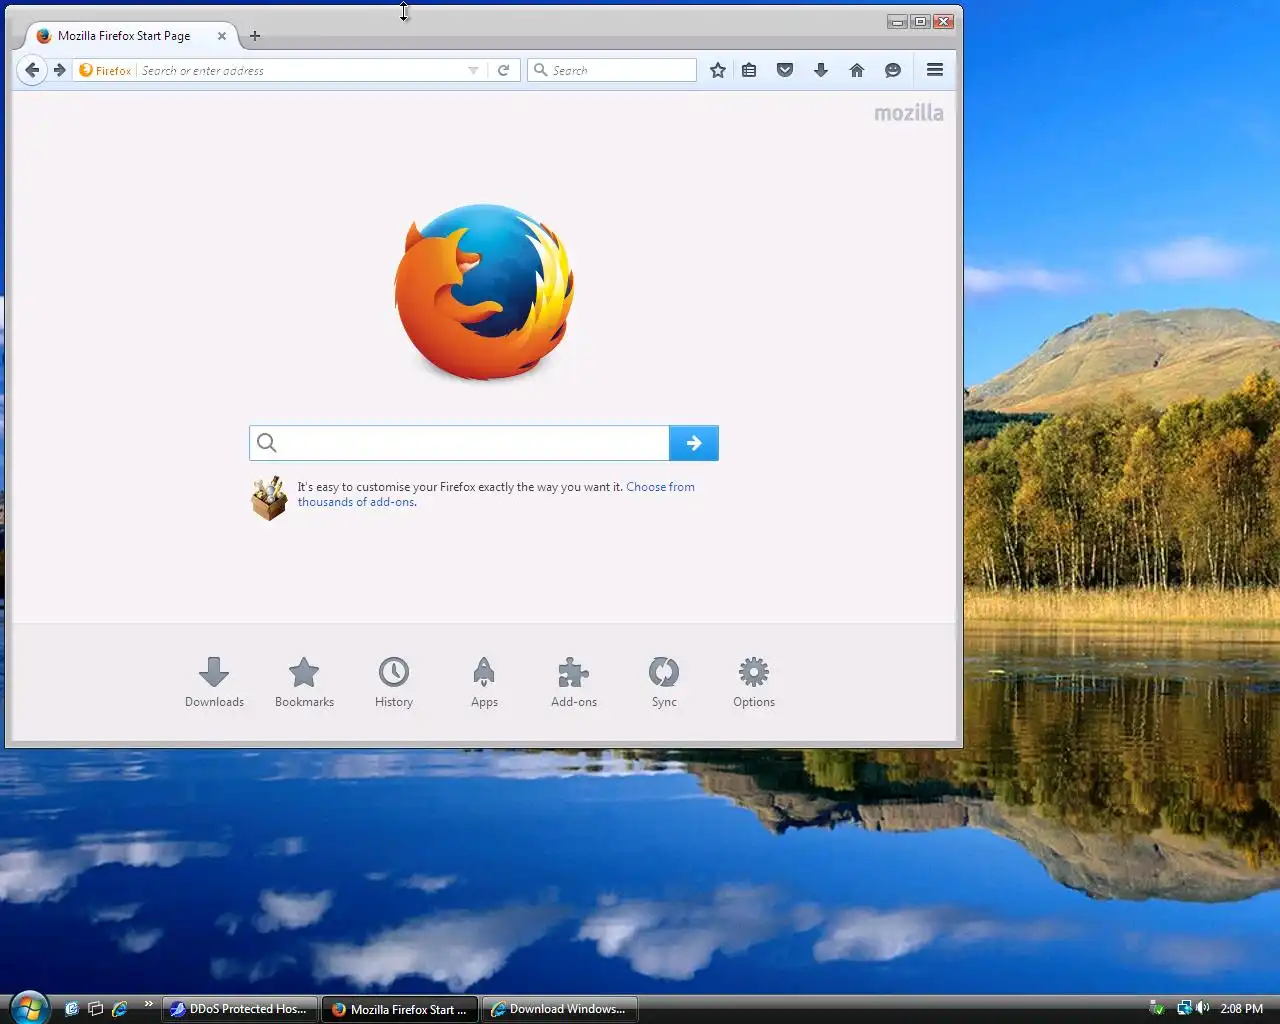
Task: Click the large Firefox logo
Action: [485, 293]
